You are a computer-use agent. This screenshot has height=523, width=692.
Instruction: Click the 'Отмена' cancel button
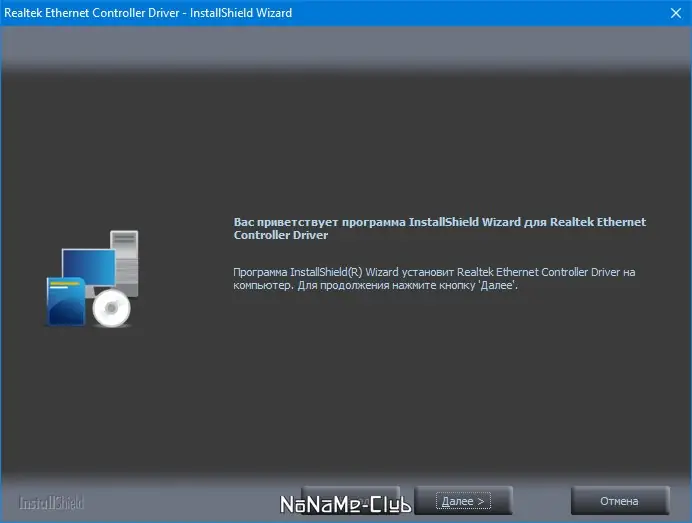(x=620, y=500)
